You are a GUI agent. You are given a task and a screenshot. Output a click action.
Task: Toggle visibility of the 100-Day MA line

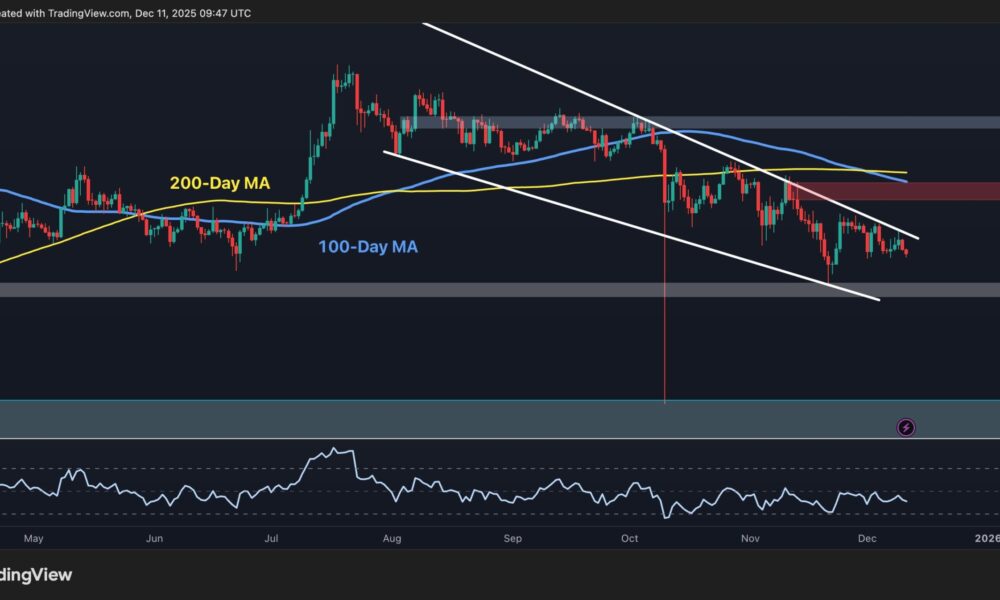pos(550,156)
